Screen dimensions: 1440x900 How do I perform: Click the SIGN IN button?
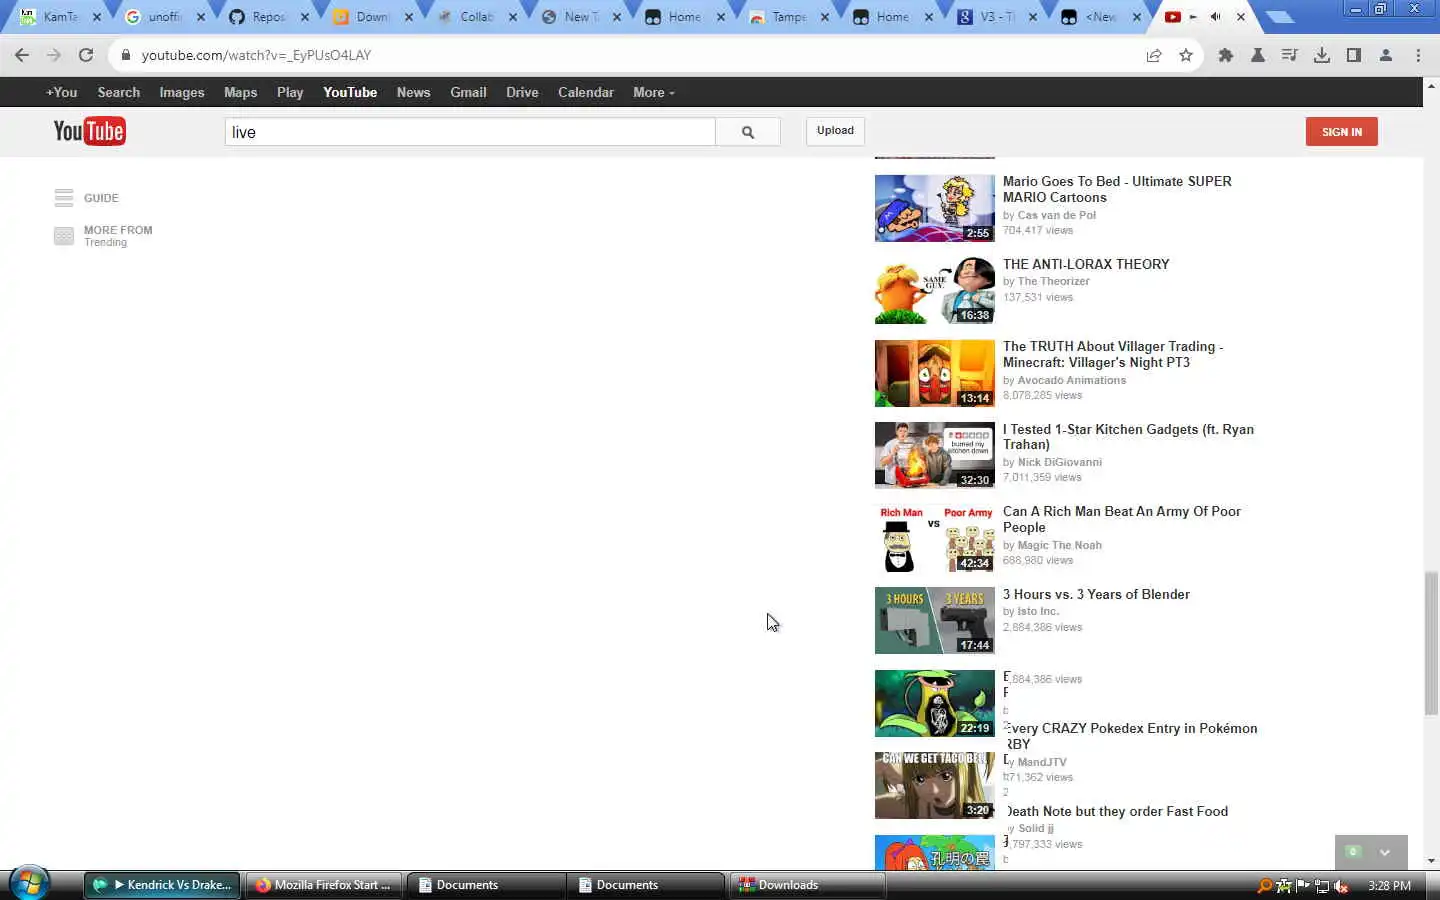(x=1341, y=132)
